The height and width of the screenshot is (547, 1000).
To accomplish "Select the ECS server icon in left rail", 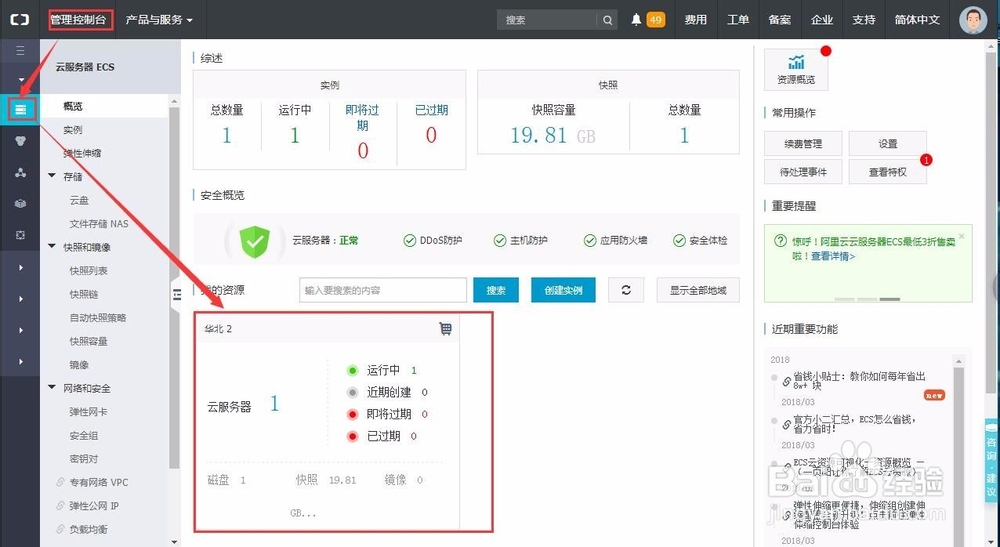I will pyautogui.click(x=20, y=110).
